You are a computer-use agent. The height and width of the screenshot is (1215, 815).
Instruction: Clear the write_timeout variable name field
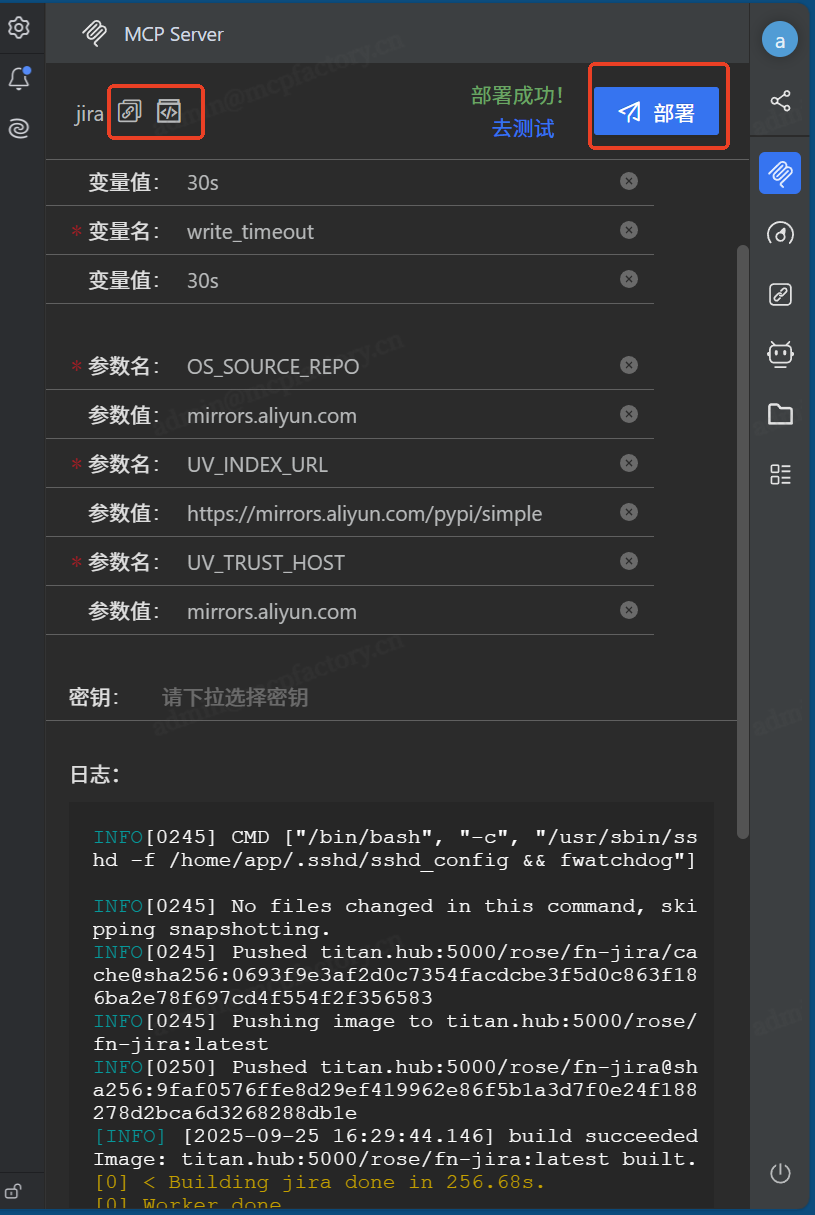coord(628,230)
